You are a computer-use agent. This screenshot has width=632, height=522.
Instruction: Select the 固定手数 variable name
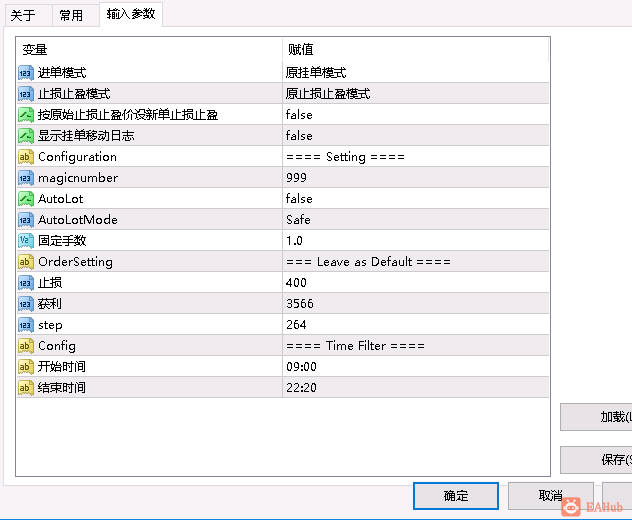(62, 241)
